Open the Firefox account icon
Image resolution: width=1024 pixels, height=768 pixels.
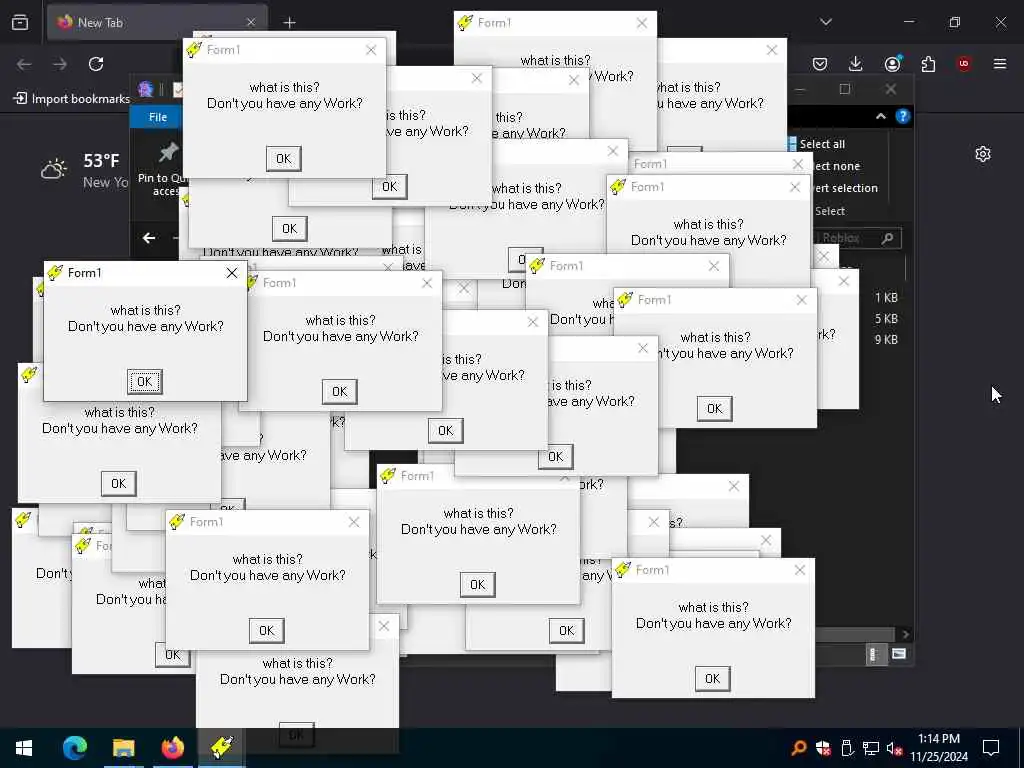(x=893, y=63)
